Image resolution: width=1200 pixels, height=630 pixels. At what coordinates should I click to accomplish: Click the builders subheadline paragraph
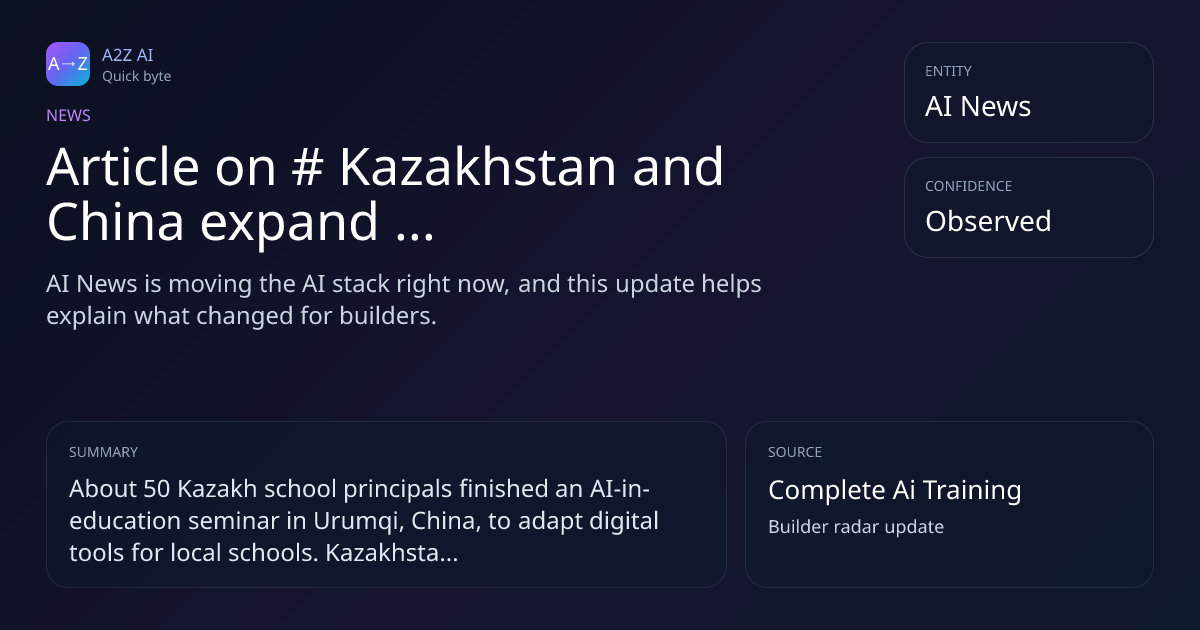point(404,299)
